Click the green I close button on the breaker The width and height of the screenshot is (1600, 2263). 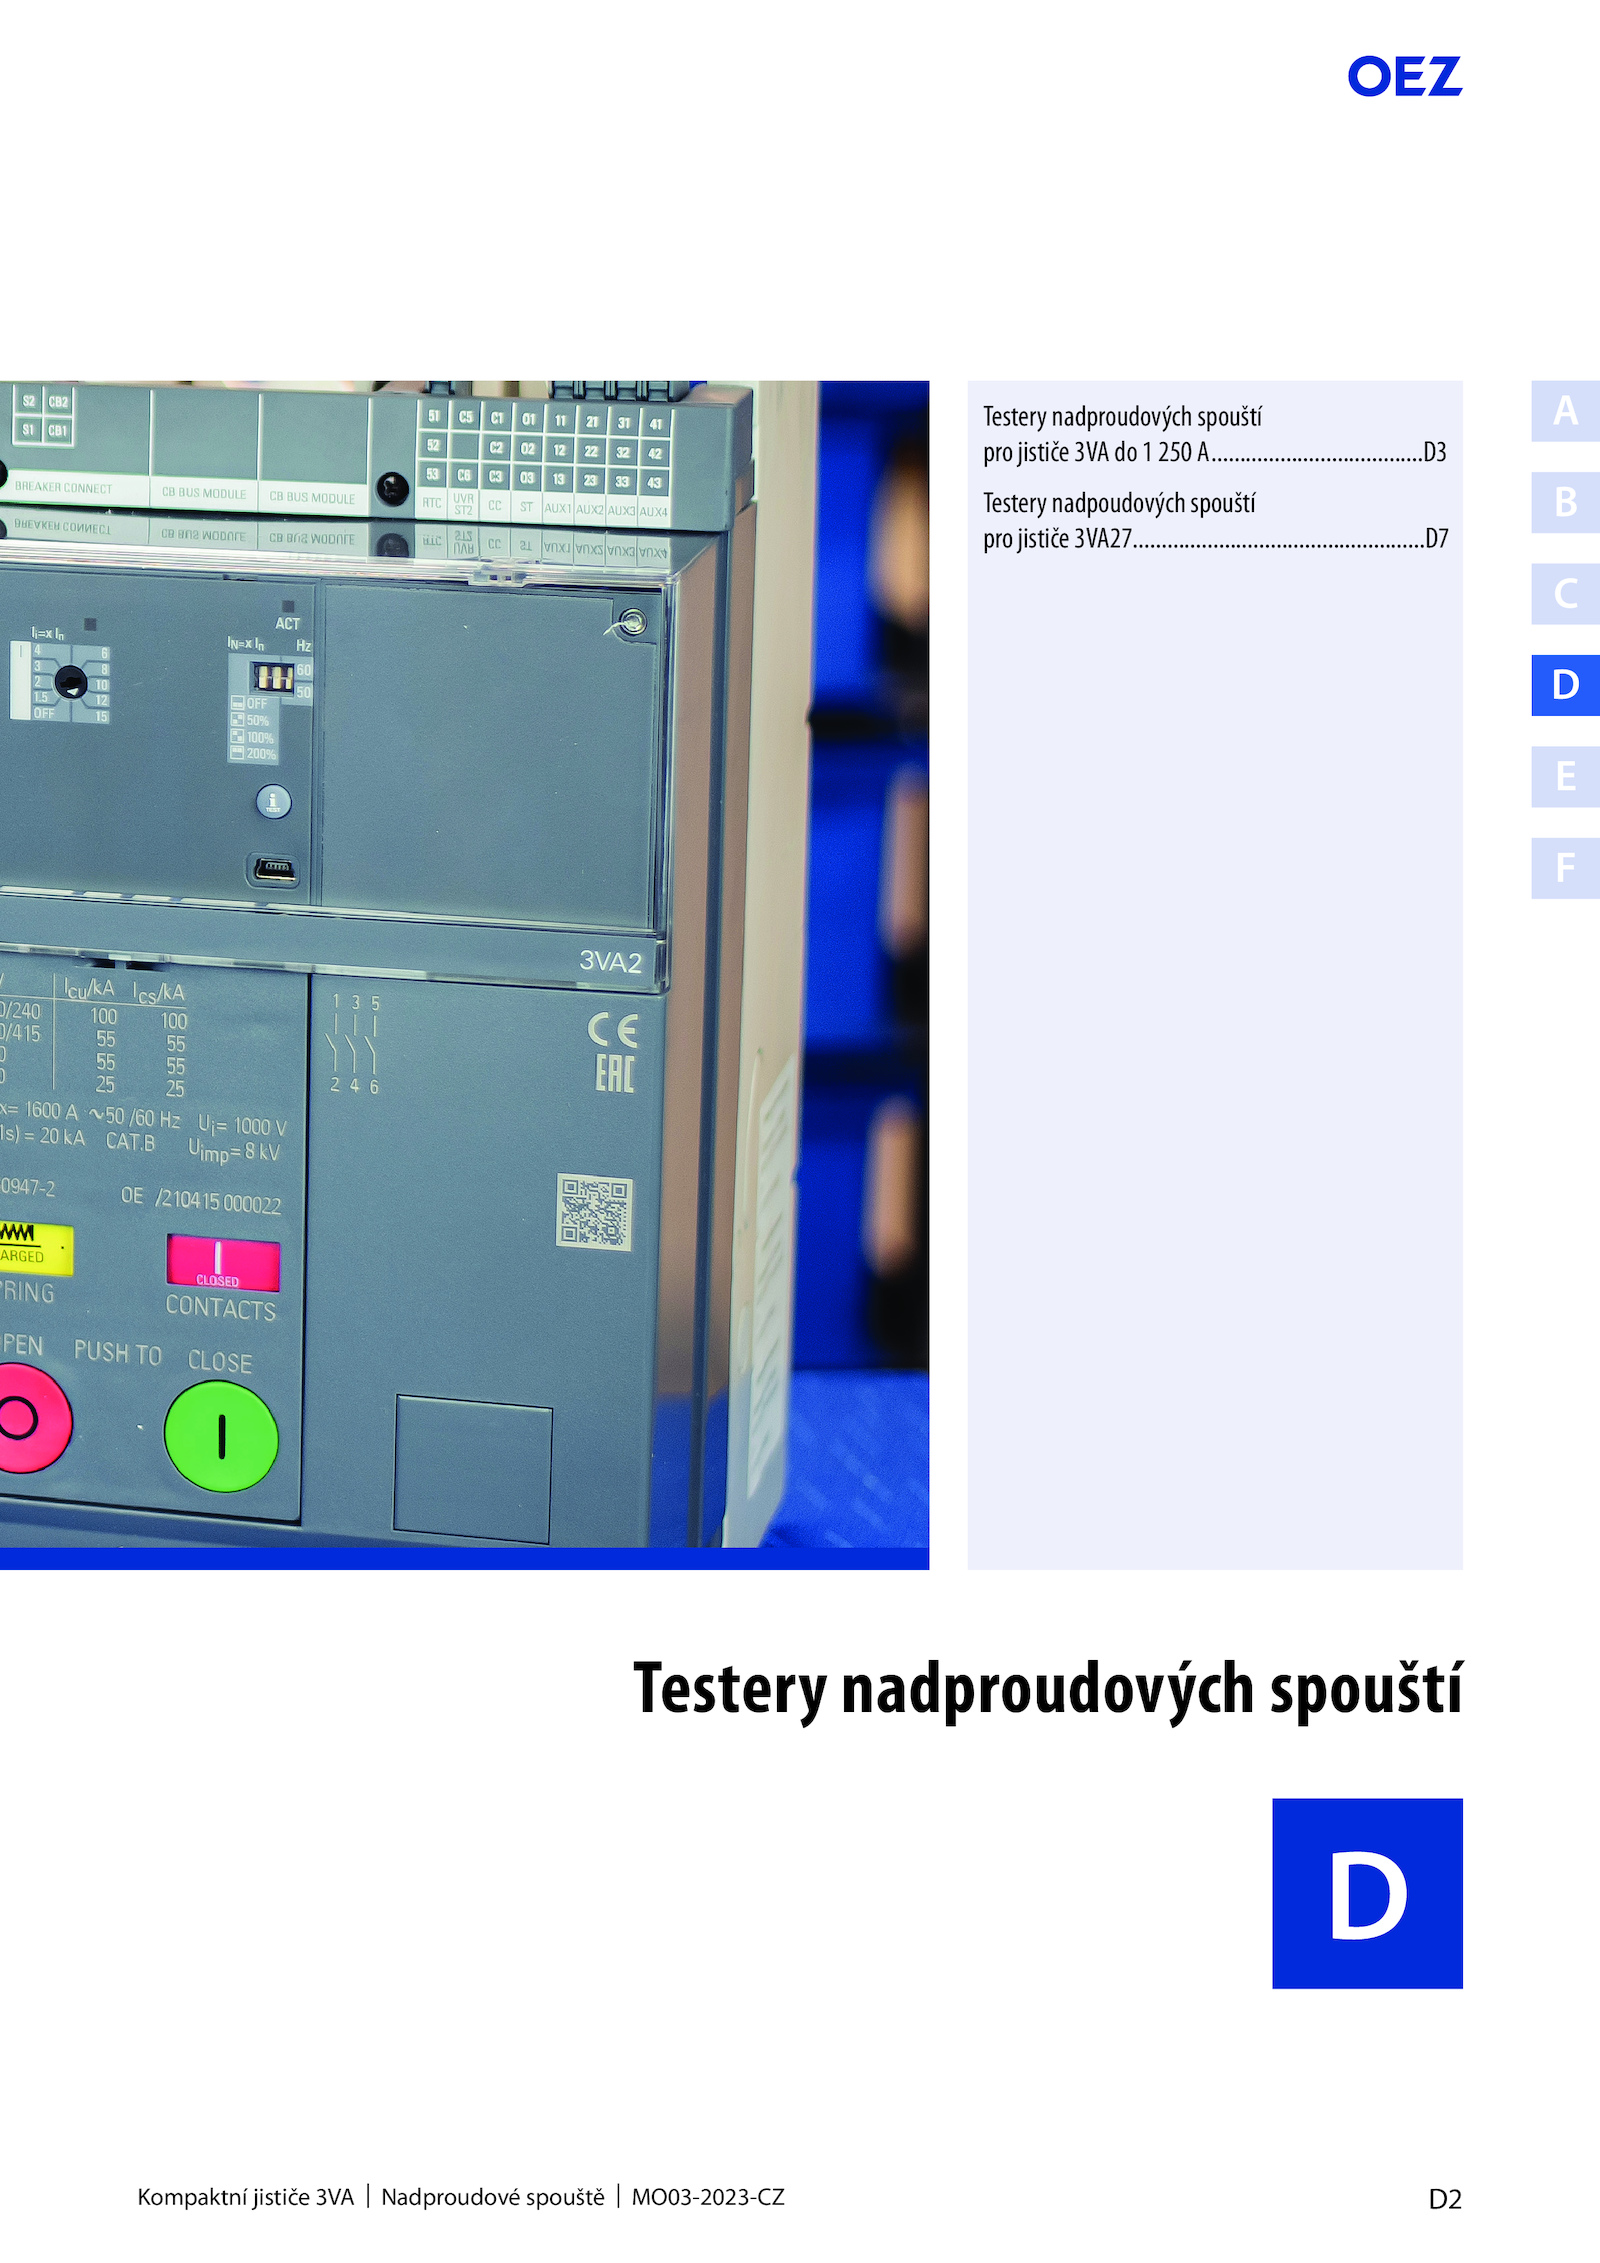(221, 1437)
